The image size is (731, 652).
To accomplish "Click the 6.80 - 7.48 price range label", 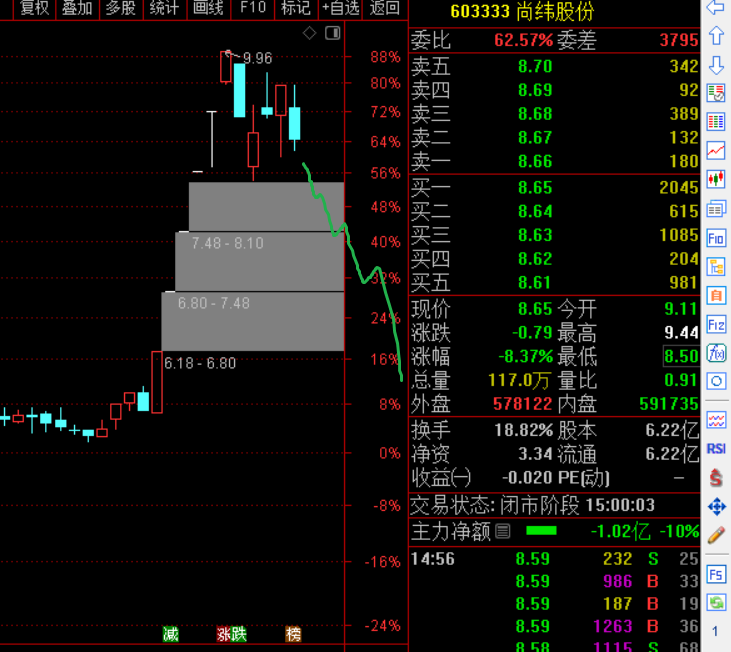I will 214,303.
